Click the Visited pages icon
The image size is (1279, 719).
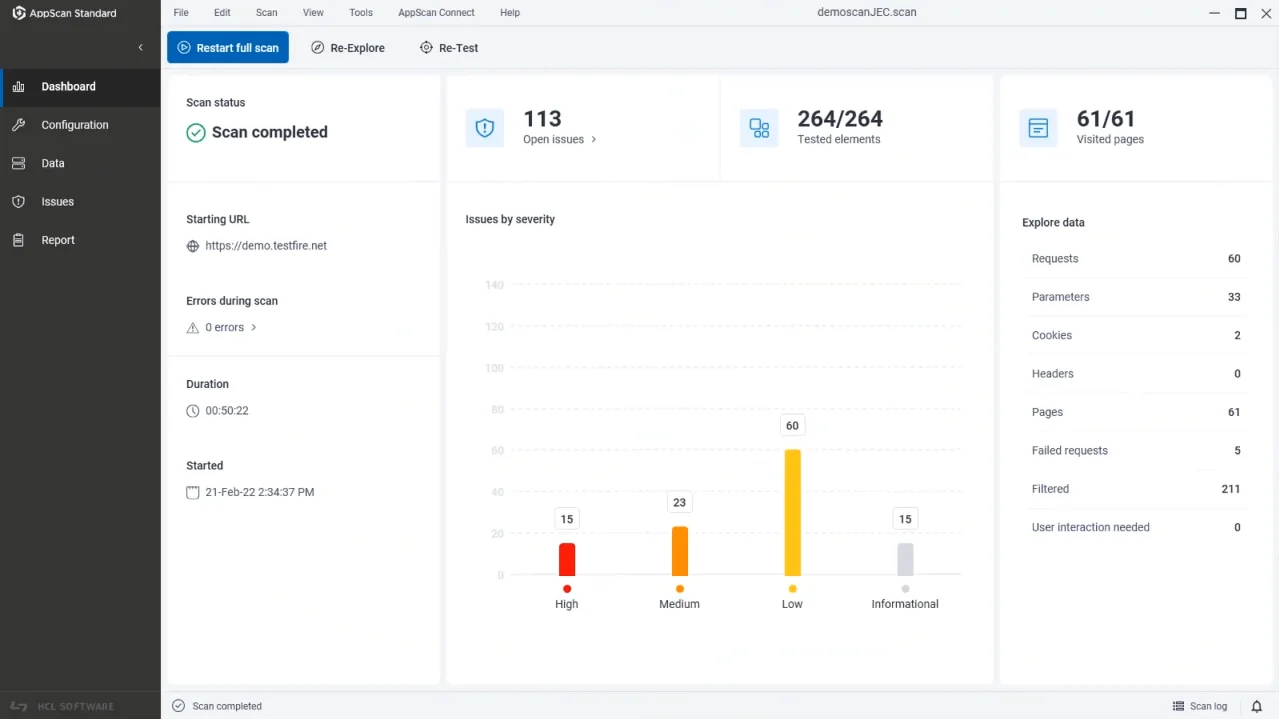[x=1037, y=128]
